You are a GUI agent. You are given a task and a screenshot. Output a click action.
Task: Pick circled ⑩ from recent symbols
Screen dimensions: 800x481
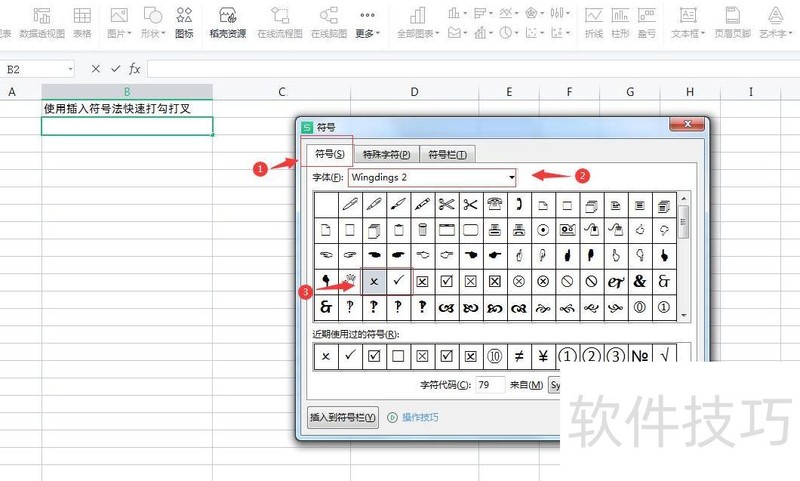click(494, 356)
